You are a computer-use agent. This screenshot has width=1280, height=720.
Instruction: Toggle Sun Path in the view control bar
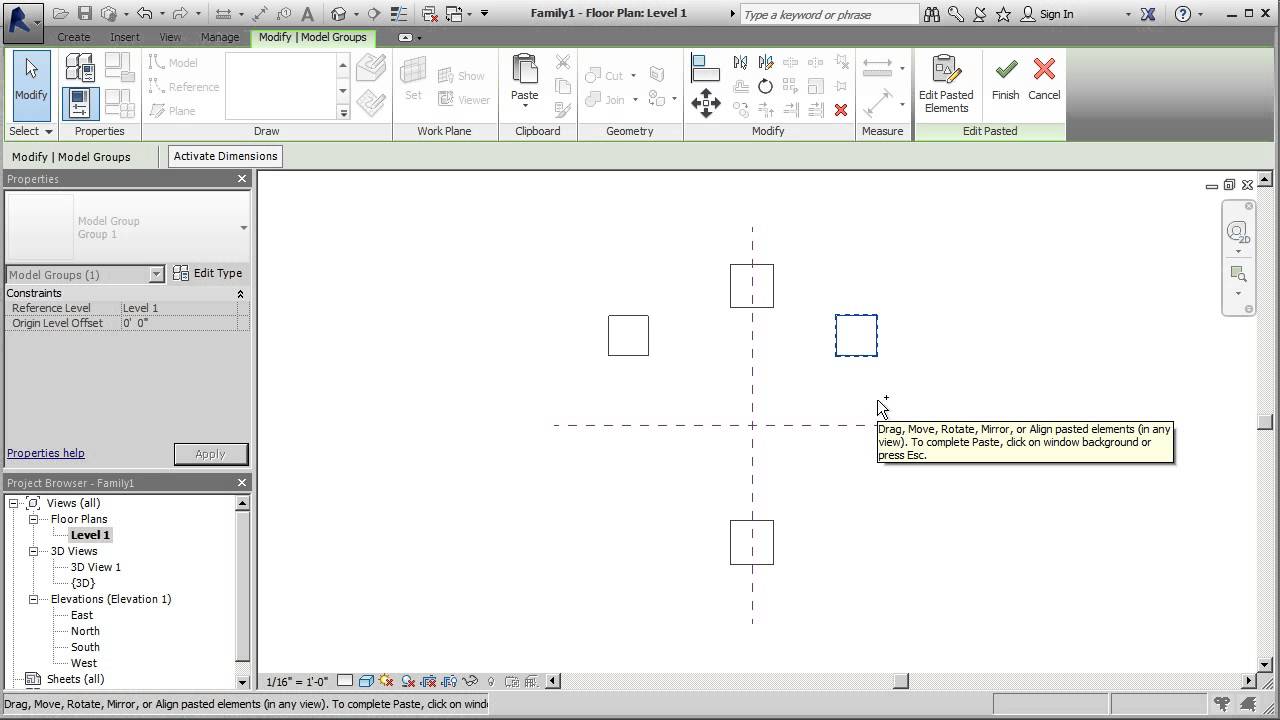click(x=386, y=681)
